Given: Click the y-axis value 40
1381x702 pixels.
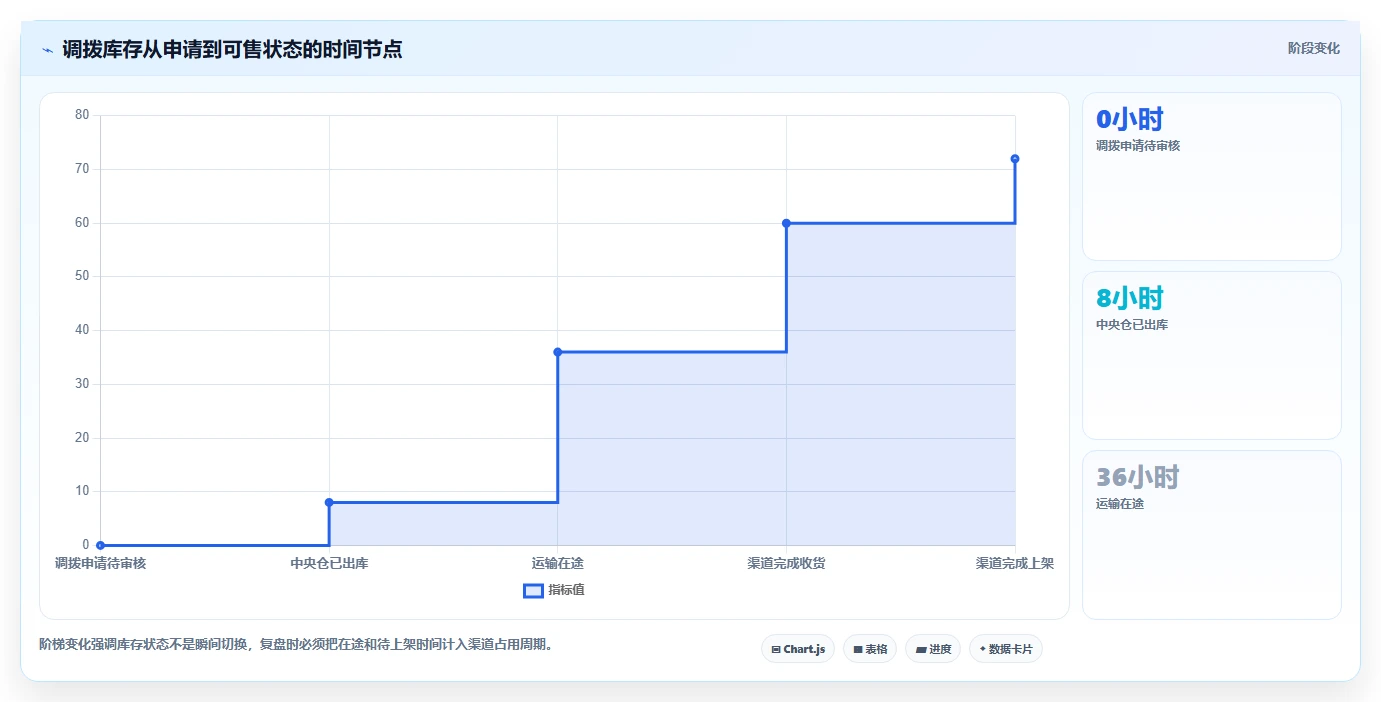Looking at the screenshot, I should click(x=82, y=330).
